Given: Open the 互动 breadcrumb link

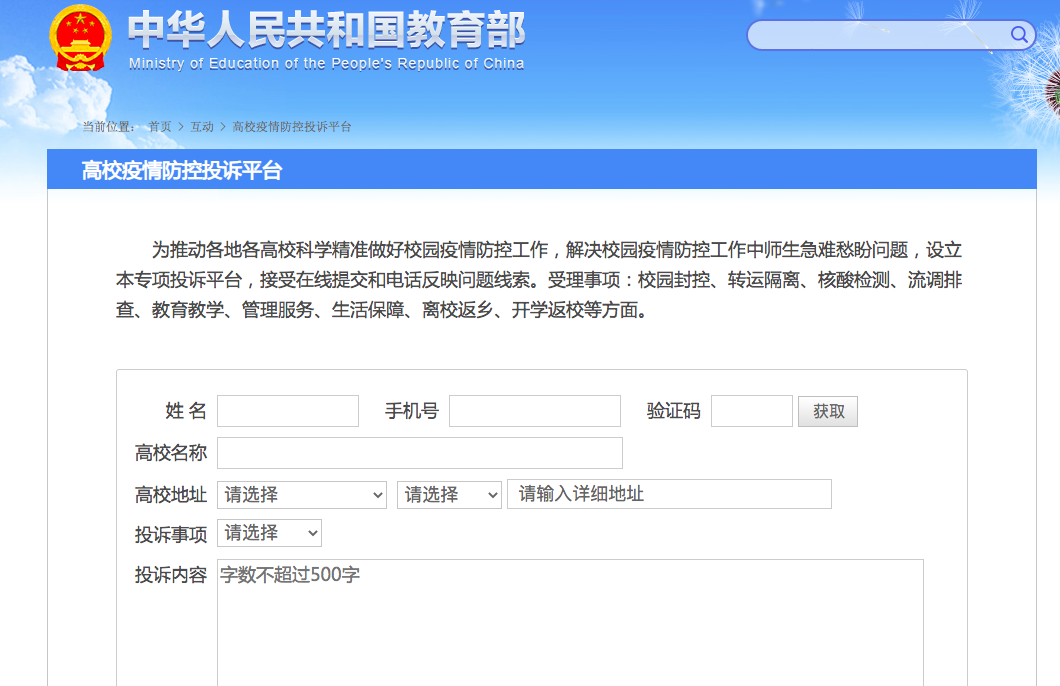Looking at the screenshot, I should point(200,127).
